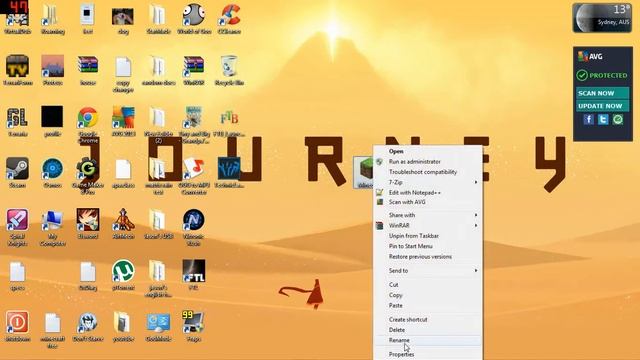
Task: Open the Twitter icon in AVG gadget
Action: click(x=603, y=120)
